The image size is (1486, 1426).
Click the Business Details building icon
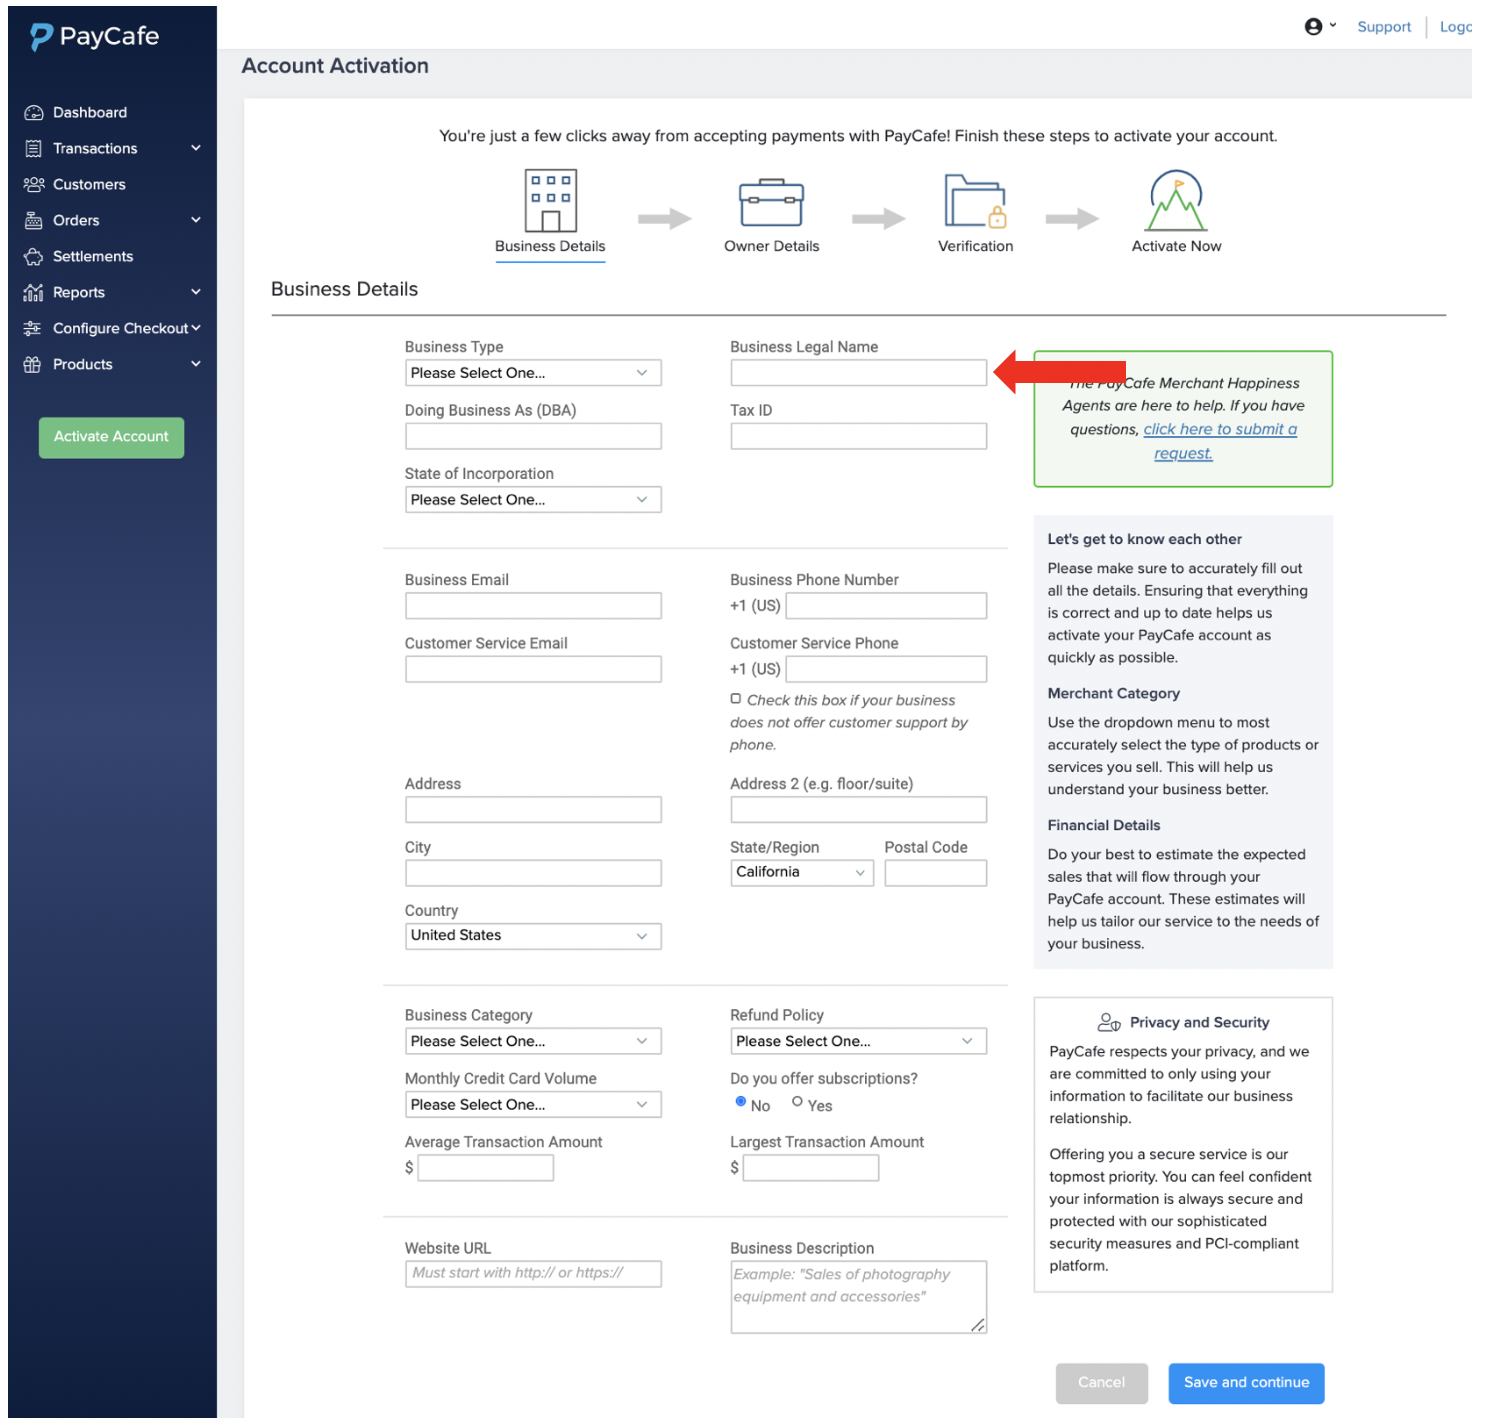click(551, 200)
